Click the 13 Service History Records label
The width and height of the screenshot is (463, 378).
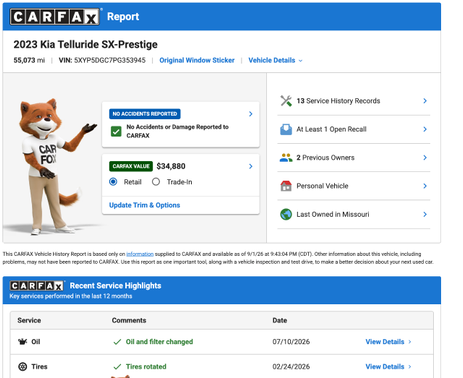pos(338,101)
